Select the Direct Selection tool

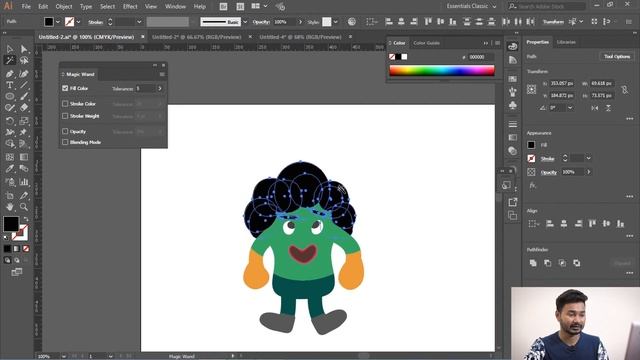(24, 49)
